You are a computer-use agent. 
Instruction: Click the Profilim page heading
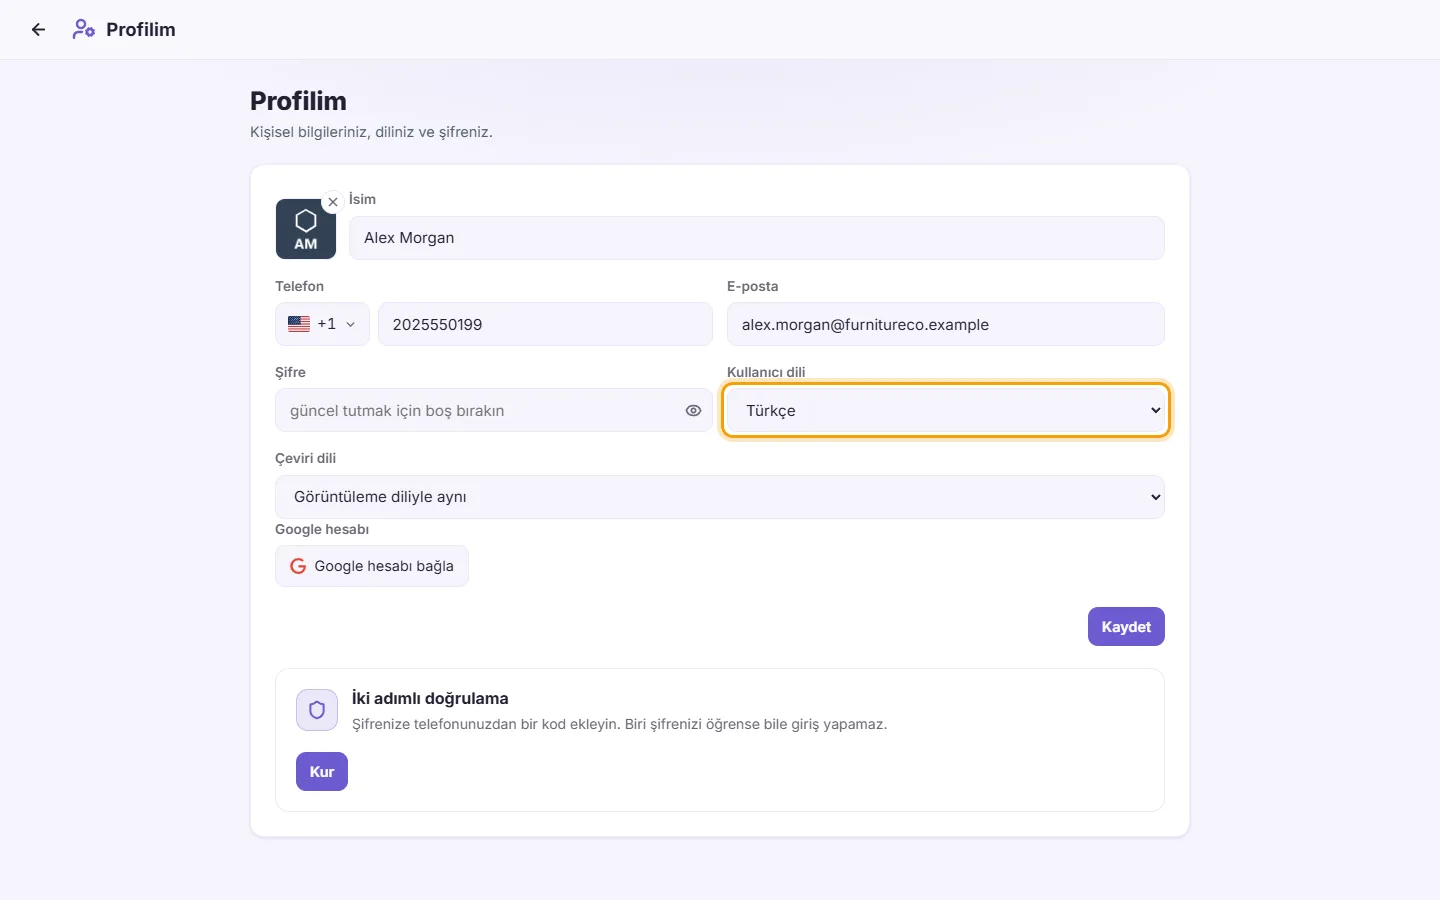pyautogui.click(x=298, y=101)
